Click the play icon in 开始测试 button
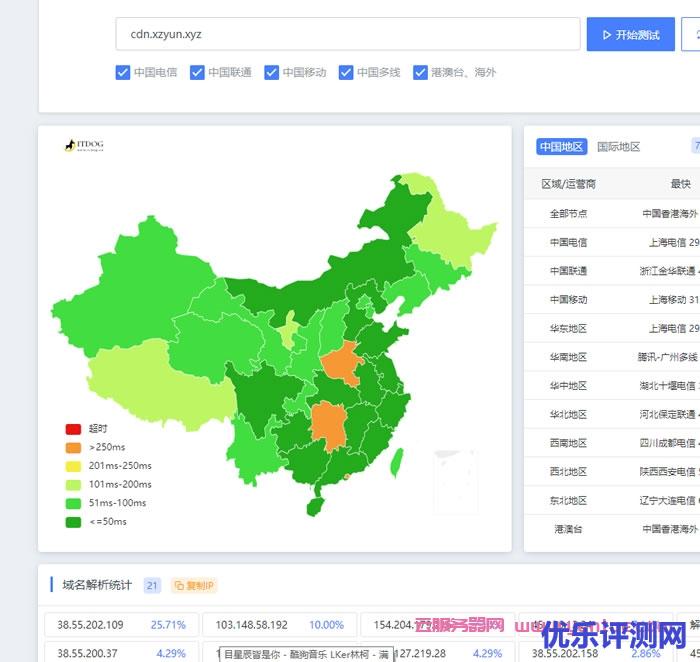The width and height of the screenshot is (700, 662). click(604, 35)
